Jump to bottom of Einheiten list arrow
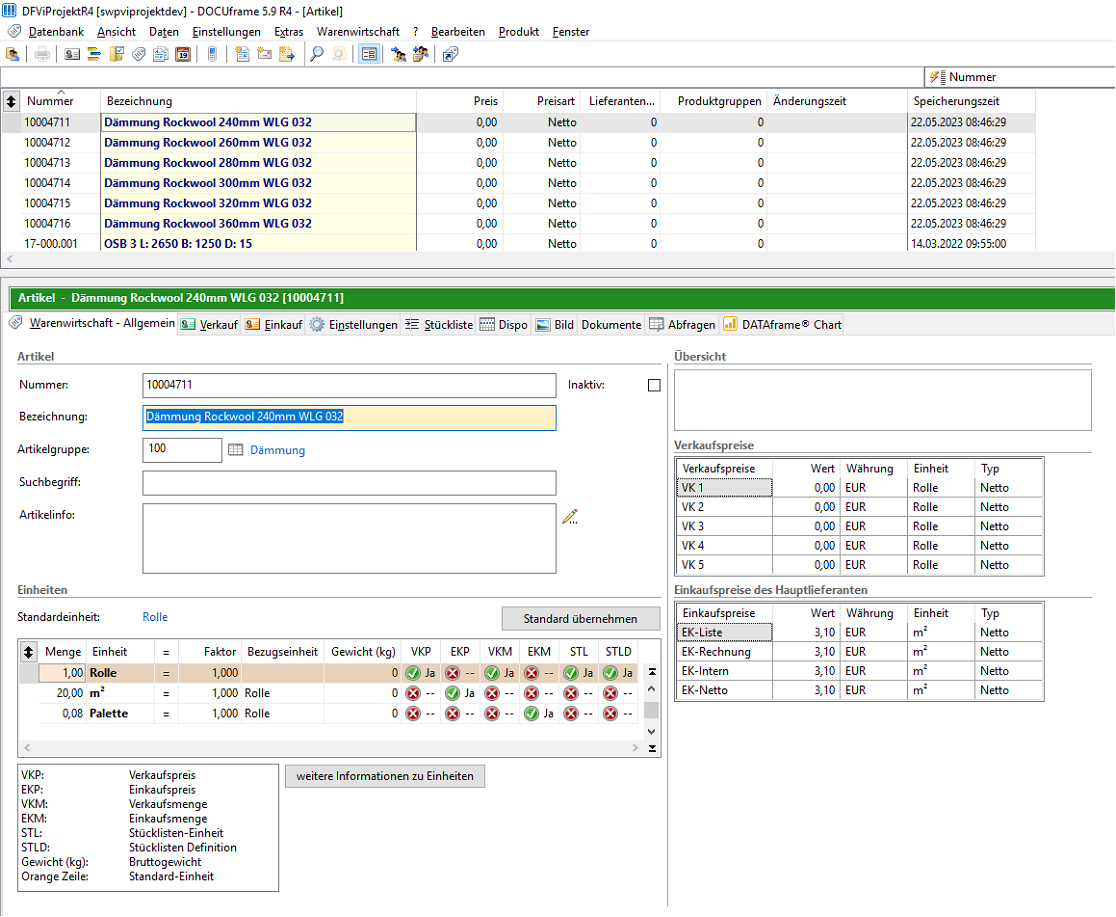The height and width of the screenshot is (917, 1116). (x=652, y=748)
